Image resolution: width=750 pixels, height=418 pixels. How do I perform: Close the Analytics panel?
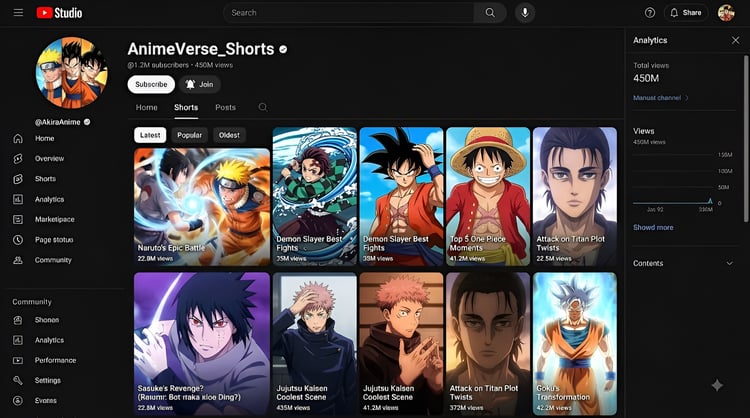point(736,41)
